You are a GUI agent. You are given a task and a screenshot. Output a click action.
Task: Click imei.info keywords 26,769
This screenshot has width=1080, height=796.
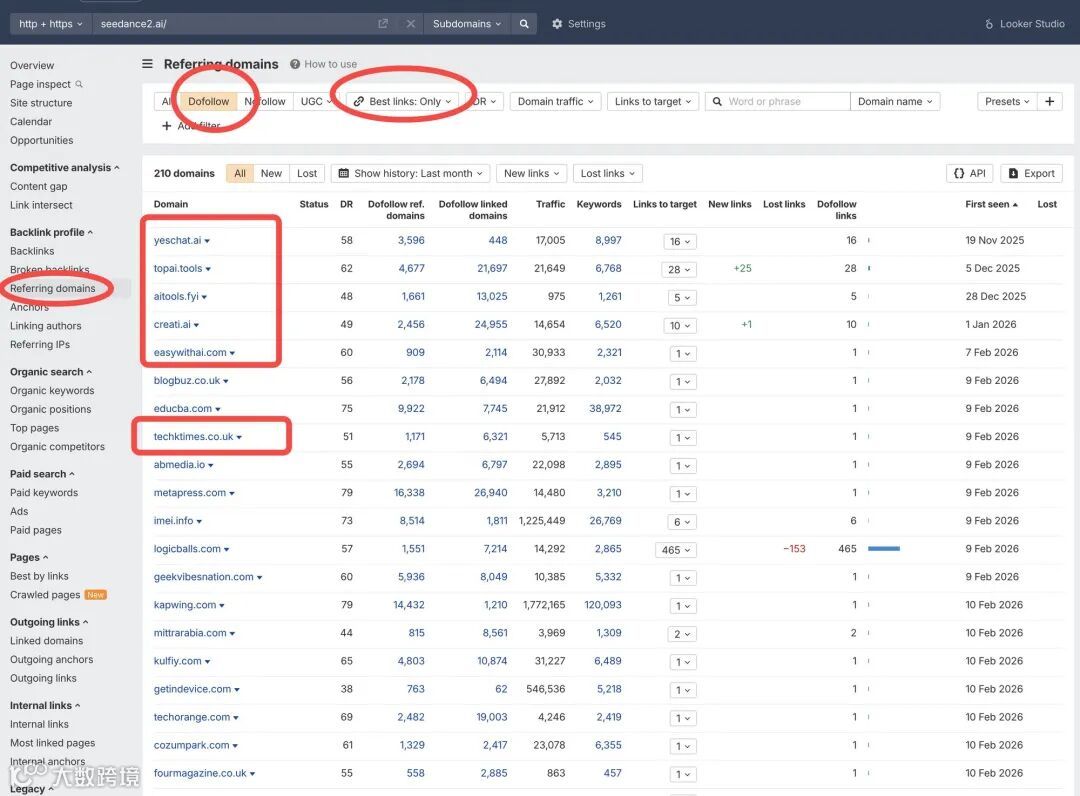tap(605, 521)
